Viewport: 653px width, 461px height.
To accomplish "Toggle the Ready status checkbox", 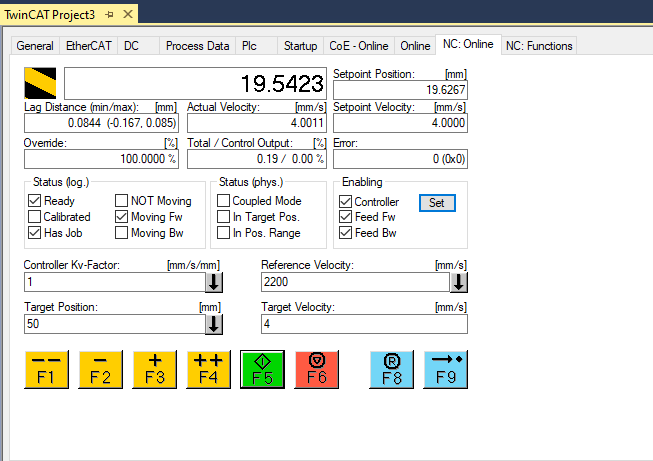I will [34, 201].
